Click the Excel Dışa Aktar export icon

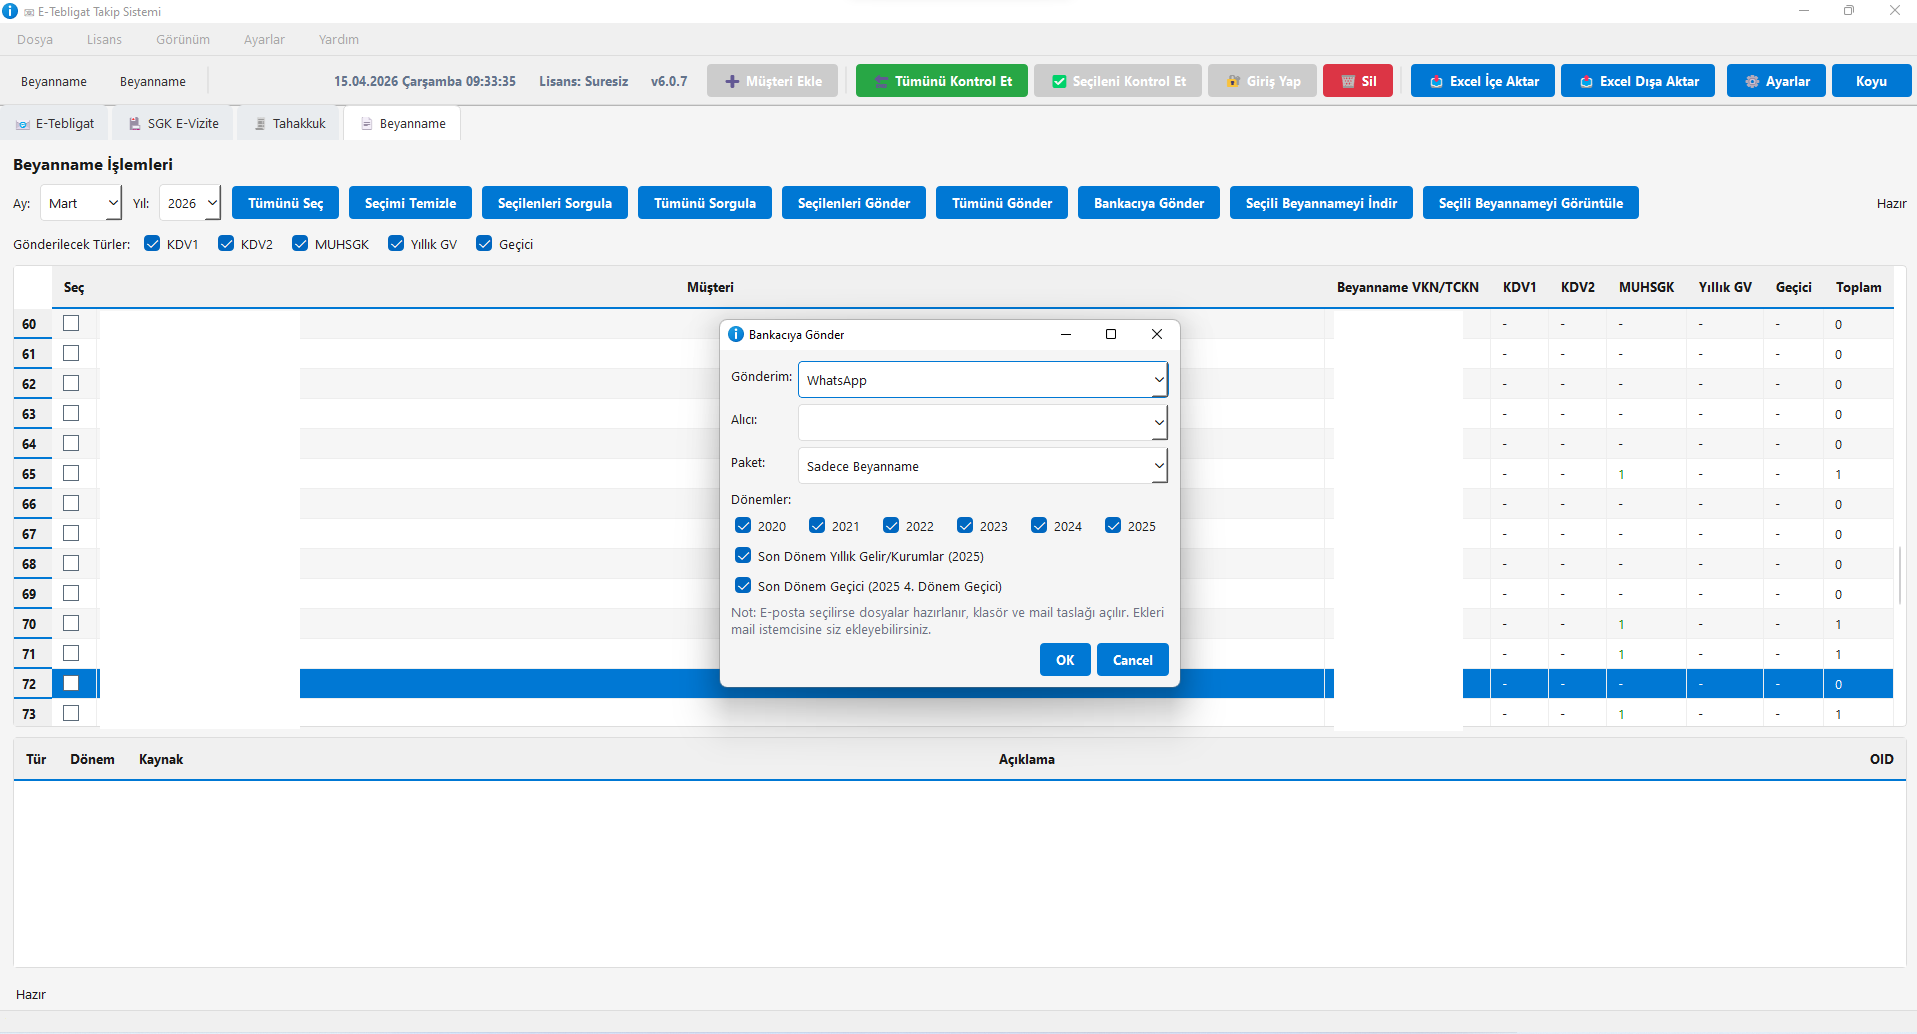coord(1586,82)
